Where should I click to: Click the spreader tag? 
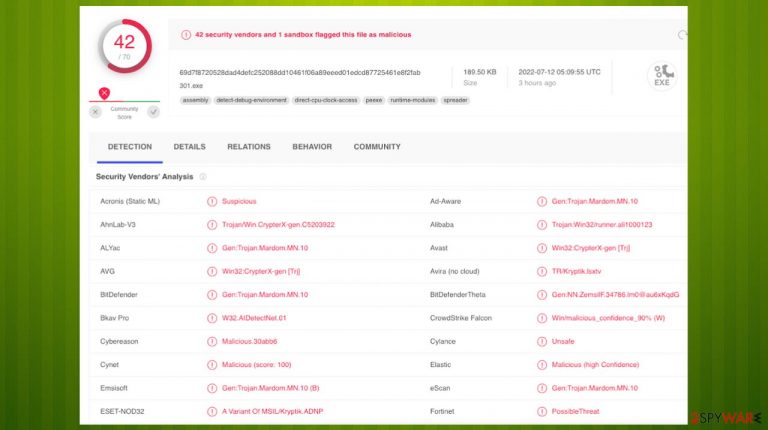456,100
